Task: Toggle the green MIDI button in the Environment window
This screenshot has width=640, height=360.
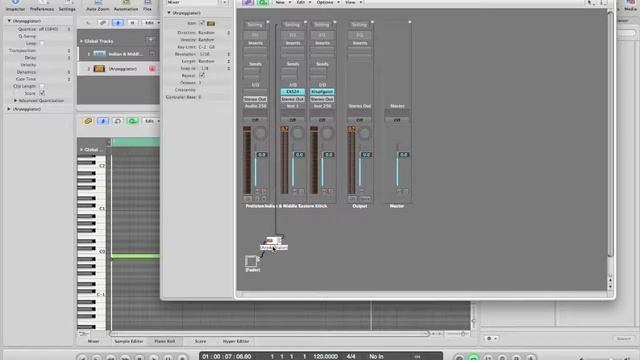Action: [263, 2]
